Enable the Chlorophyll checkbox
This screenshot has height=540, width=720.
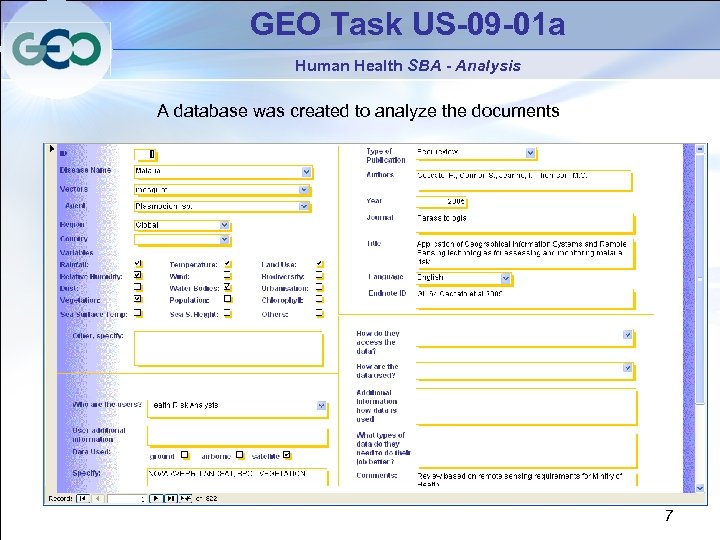click(320, 299)
